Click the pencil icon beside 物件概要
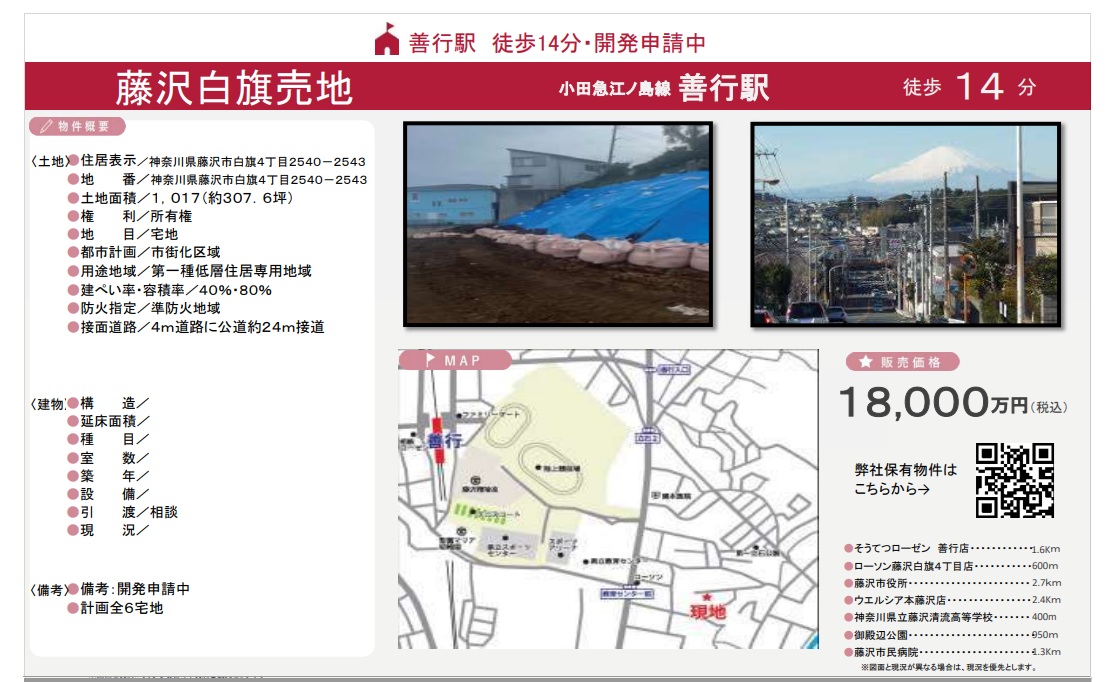1118x682 pixels. point(45,127)
